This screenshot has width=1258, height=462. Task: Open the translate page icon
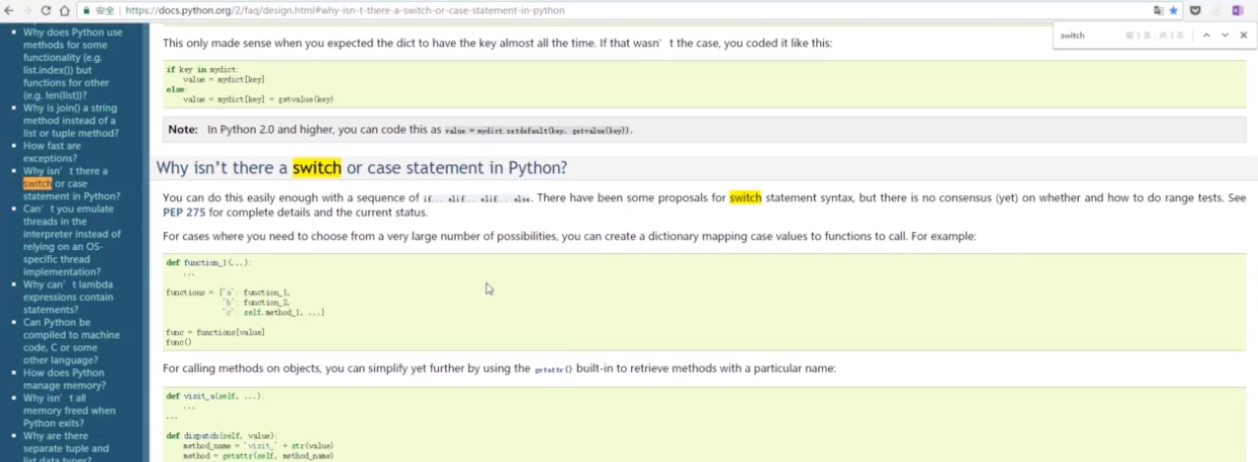[x=1158, y=10]
